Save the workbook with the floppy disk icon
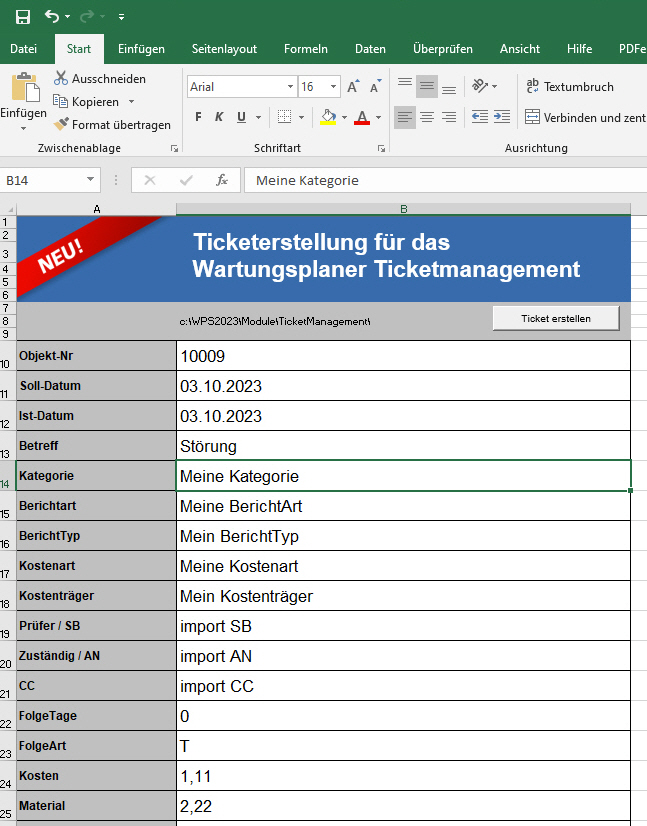Viewport: 647px width, 826px height. (23, 17)
